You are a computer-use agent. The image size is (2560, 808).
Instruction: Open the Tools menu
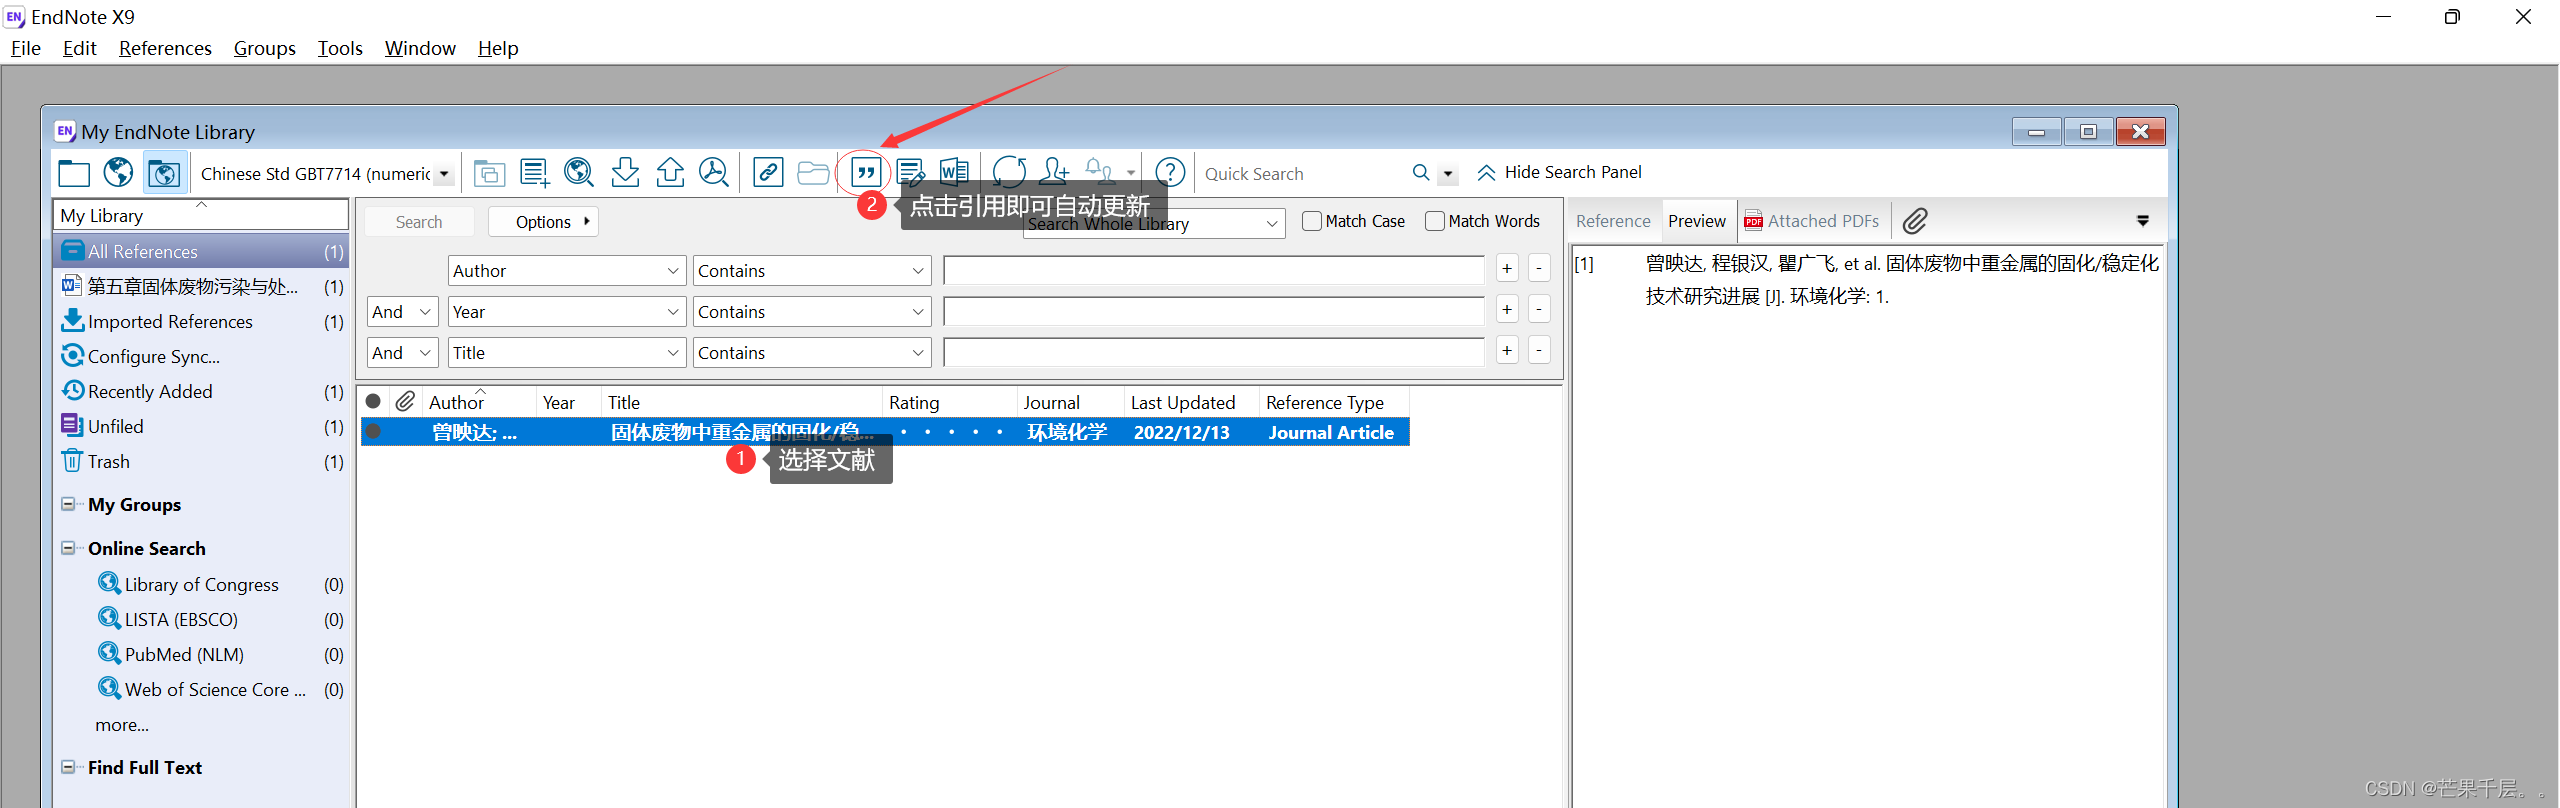click(x=340, y=48)
